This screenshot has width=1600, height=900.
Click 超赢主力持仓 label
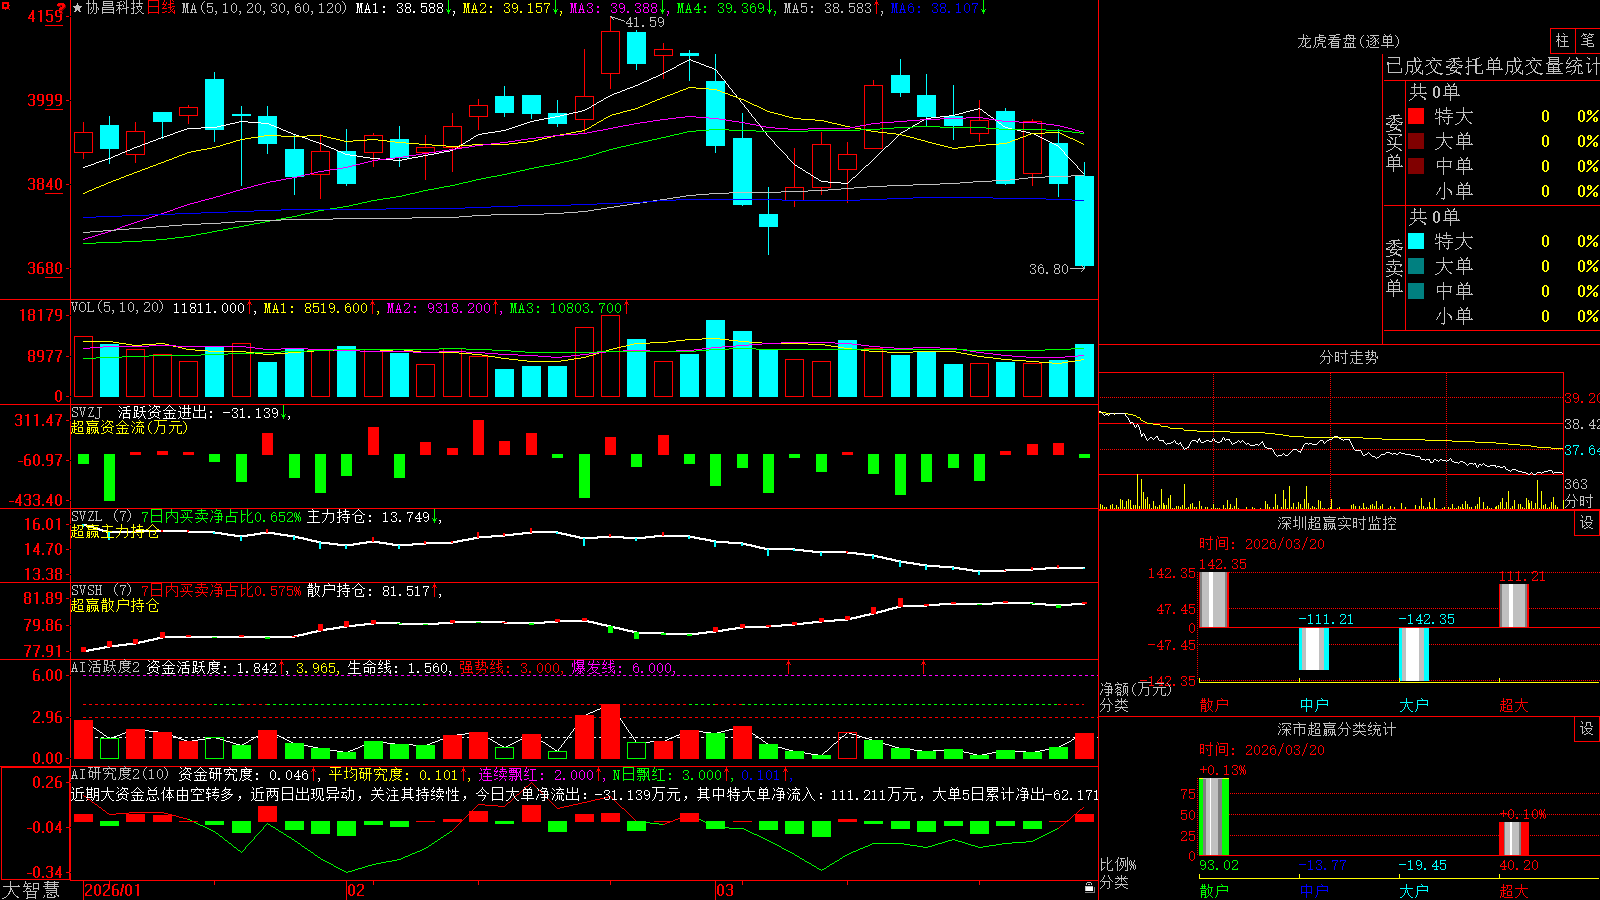[115, 531]
